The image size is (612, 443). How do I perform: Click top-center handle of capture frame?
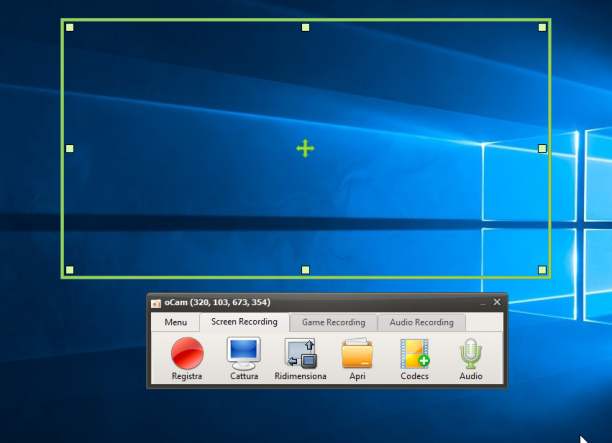tap(306, 27)
